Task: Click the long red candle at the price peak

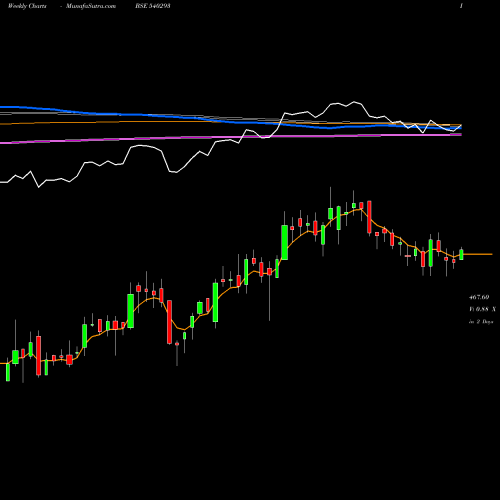Action: [x=369, y=217]
